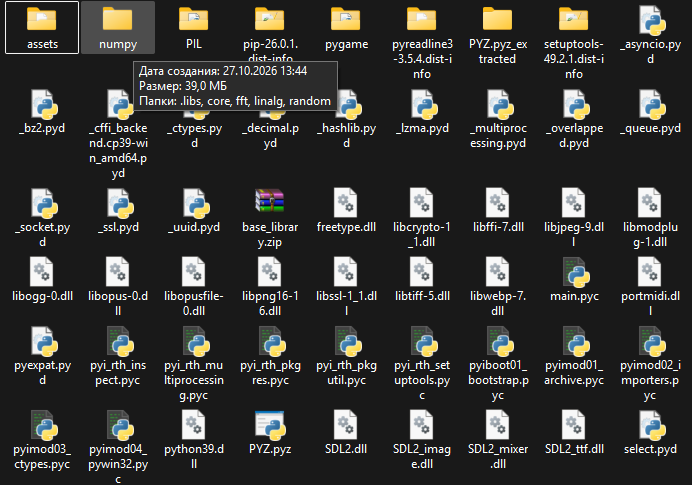Click the _decimal.pyd file name label
Viewport: 692px width, 485px height.
coord(270,135)
